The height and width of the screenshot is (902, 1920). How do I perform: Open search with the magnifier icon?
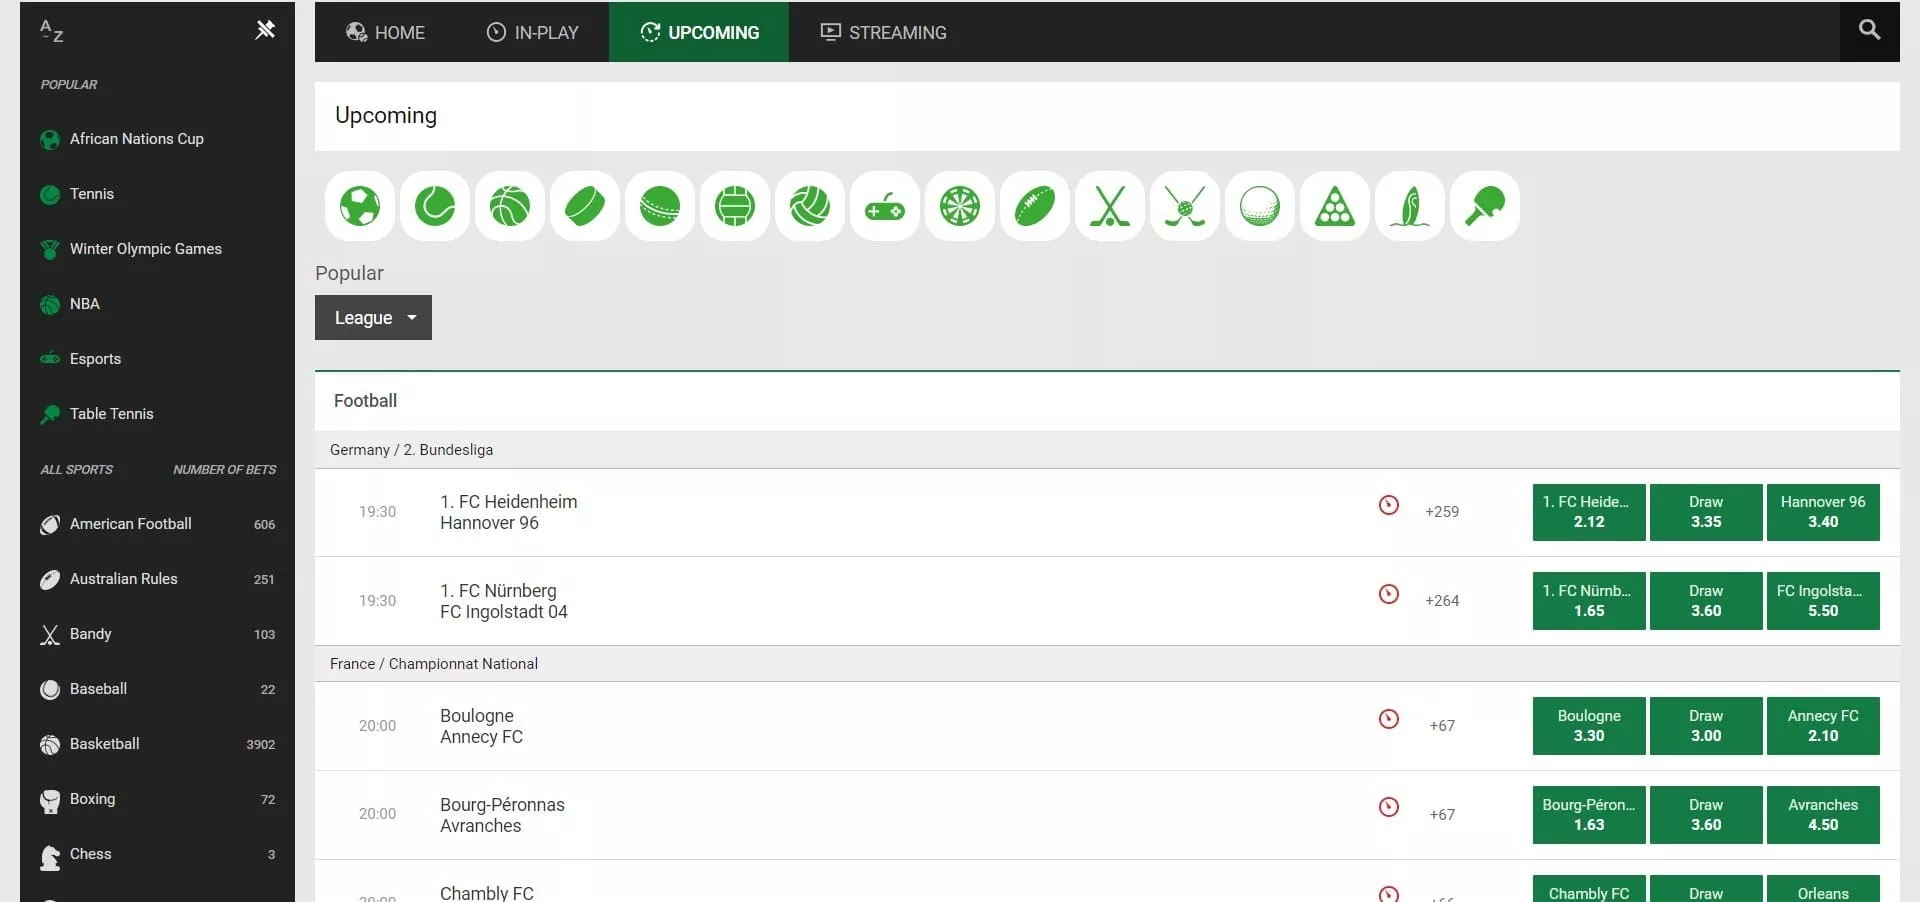click(x=1869, y=31)
